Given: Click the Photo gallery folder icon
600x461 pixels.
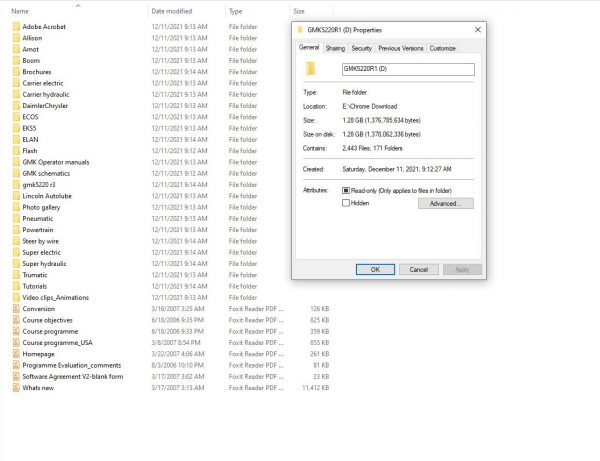Looking at the screenshot, I should [16, 207].
